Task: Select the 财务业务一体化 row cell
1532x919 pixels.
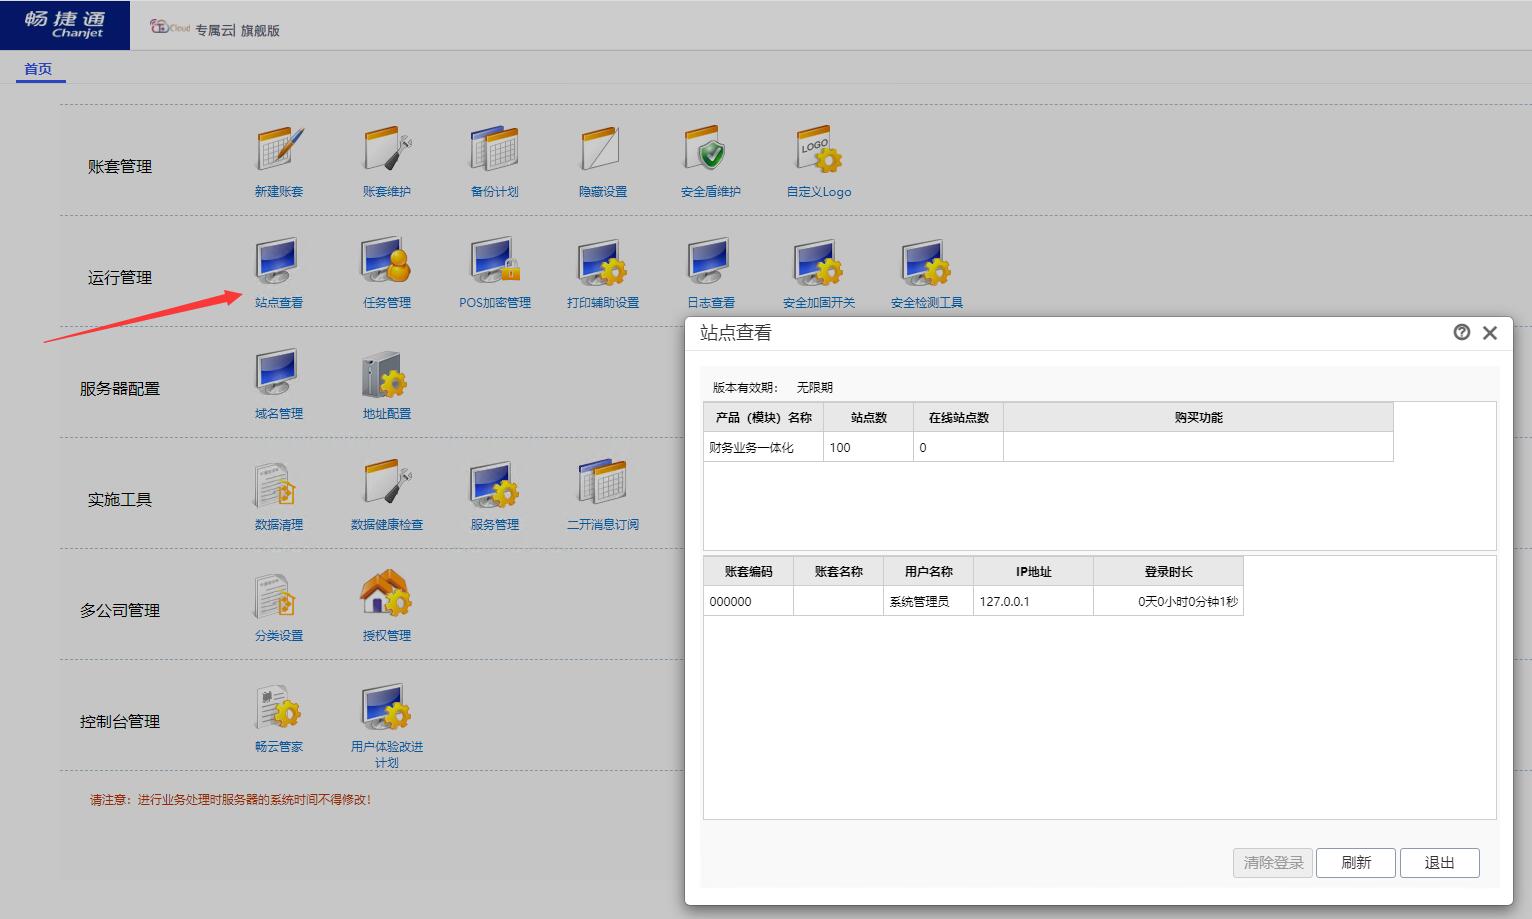Action: pos(764,447)
